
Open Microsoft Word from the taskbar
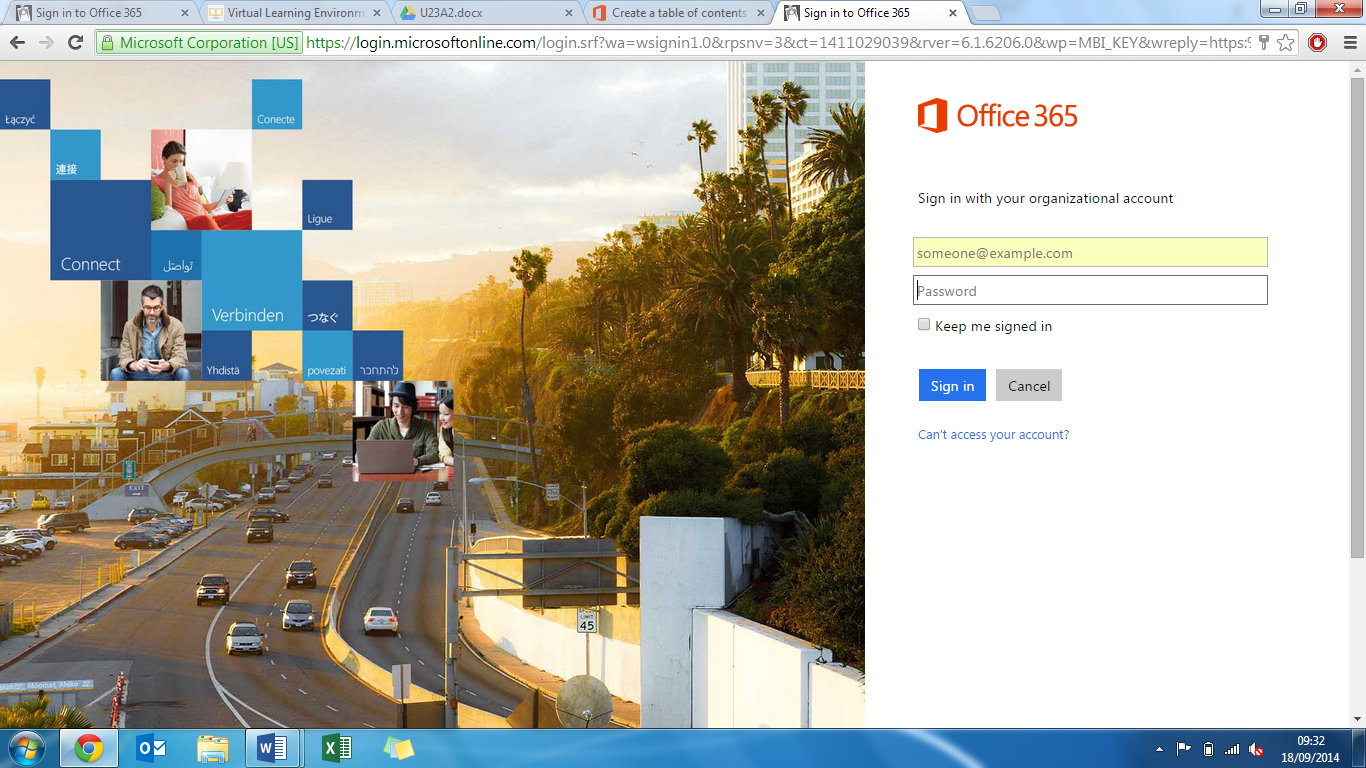coord(275,748)
